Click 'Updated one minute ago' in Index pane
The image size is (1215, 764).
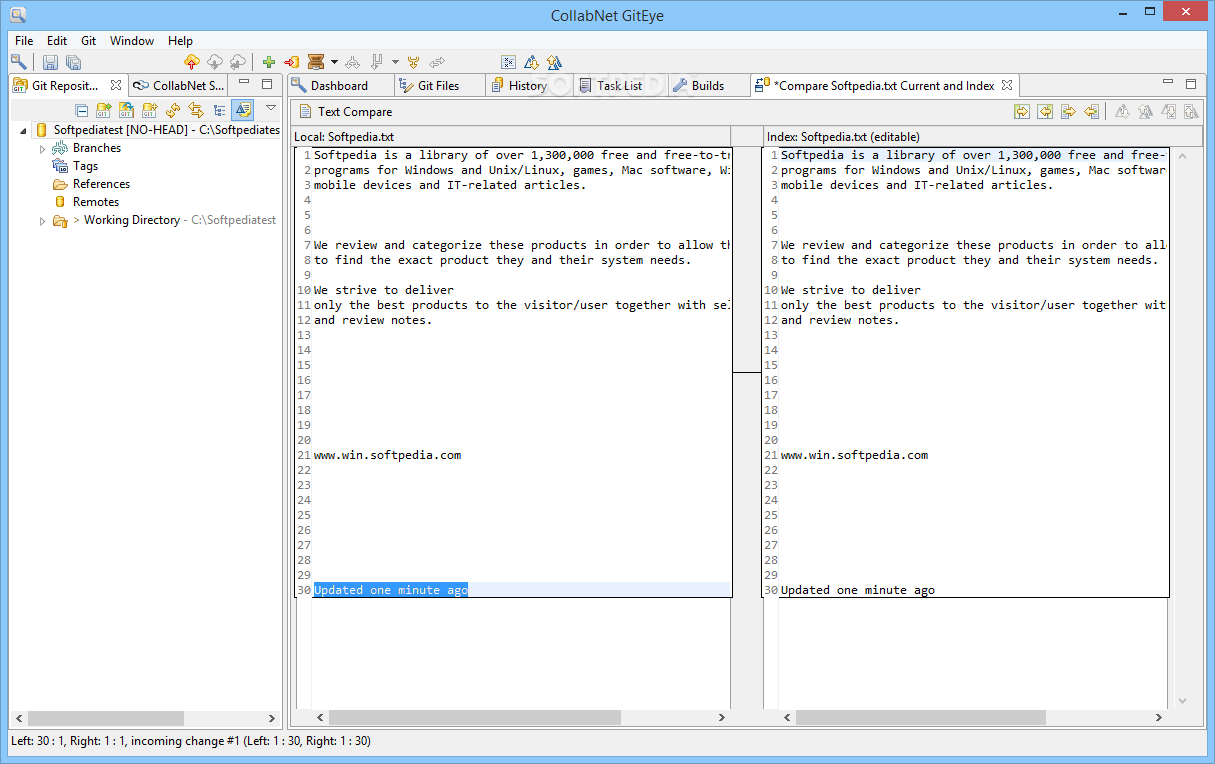tap(858, 590)
